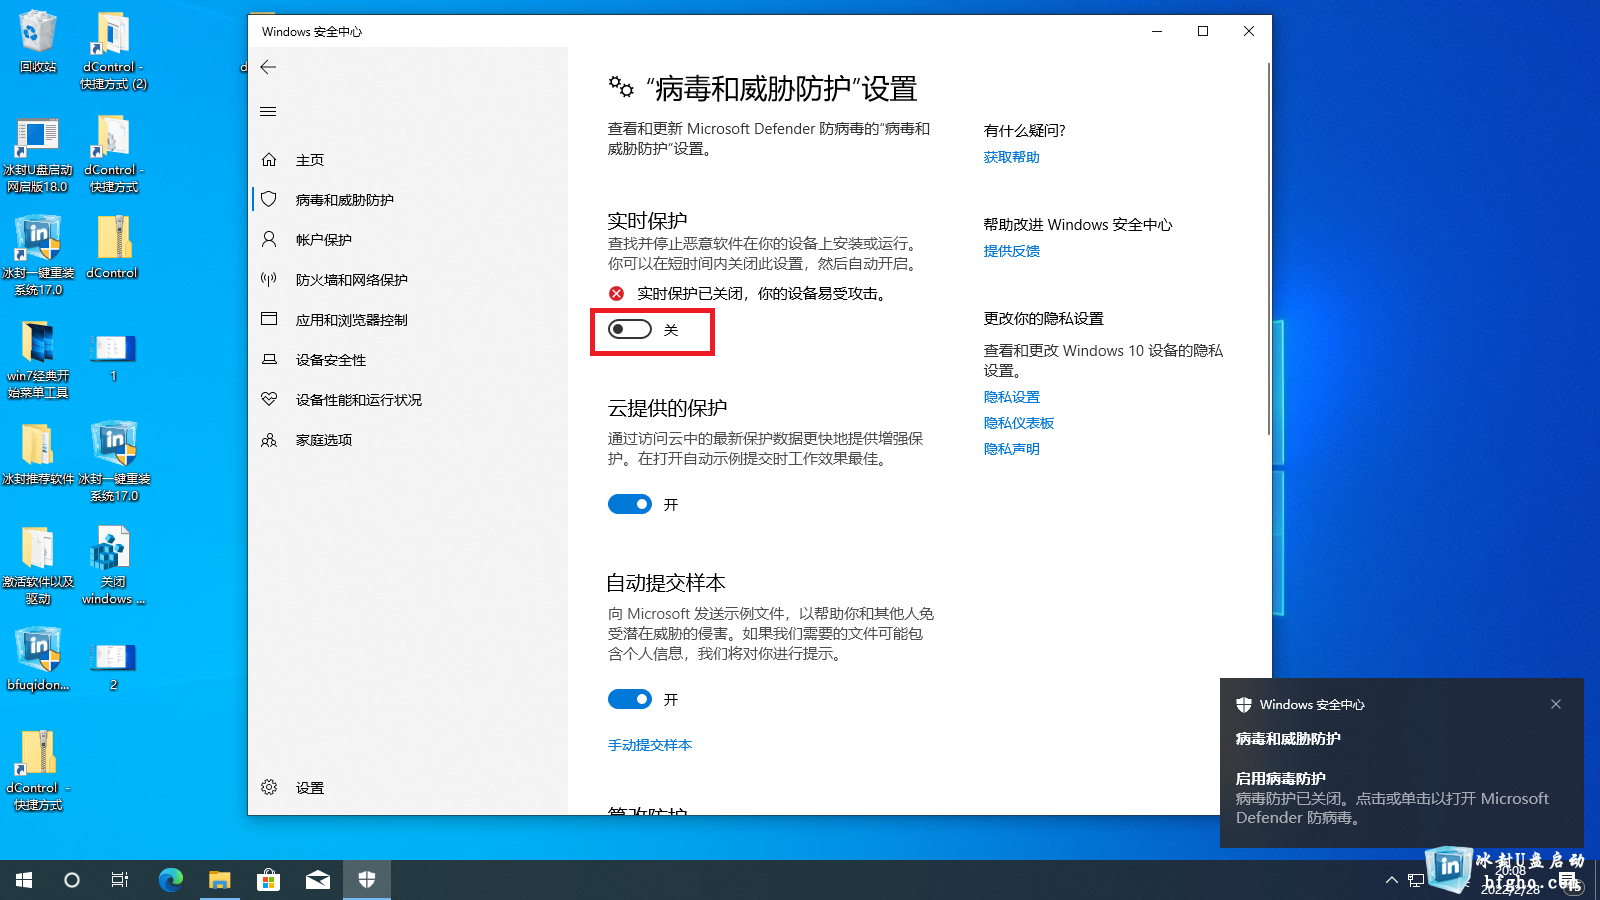1600x900 pixels.
Task: Click the 实时保护 section heading
Action: point(647,220)
